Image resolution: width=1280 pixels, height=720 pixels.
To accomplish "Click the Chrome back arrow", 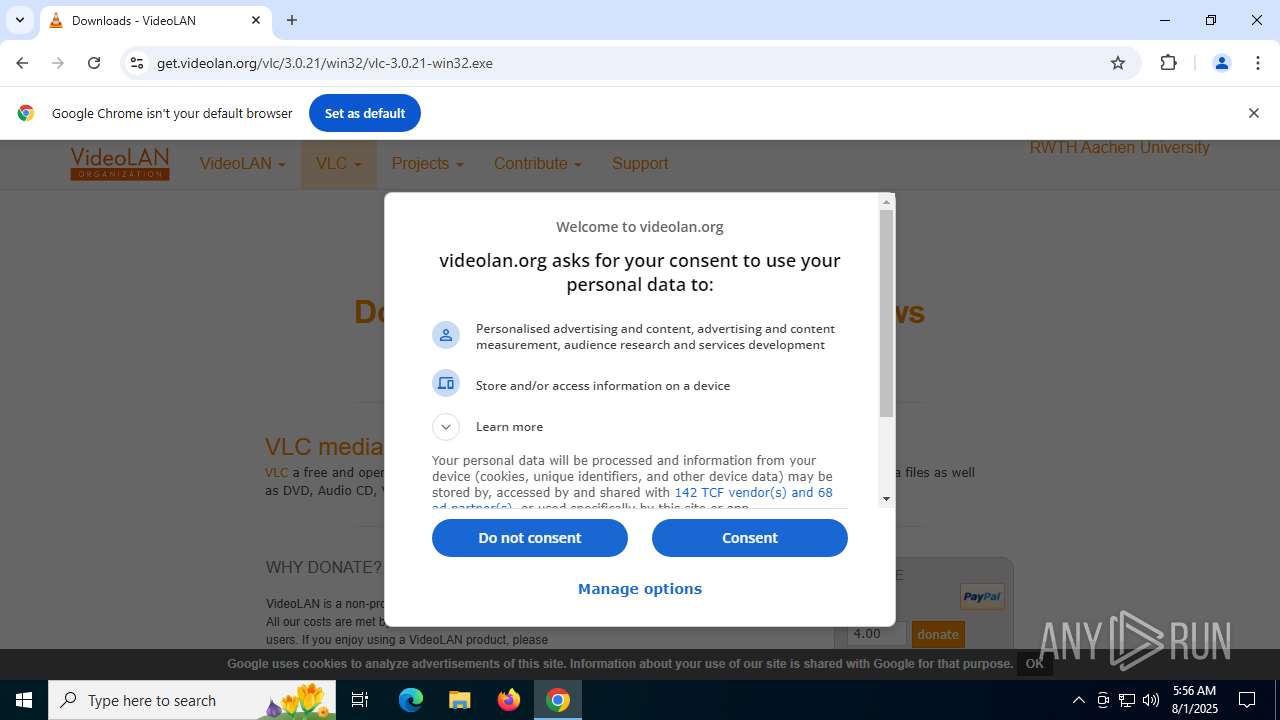I will click(22, 63).
